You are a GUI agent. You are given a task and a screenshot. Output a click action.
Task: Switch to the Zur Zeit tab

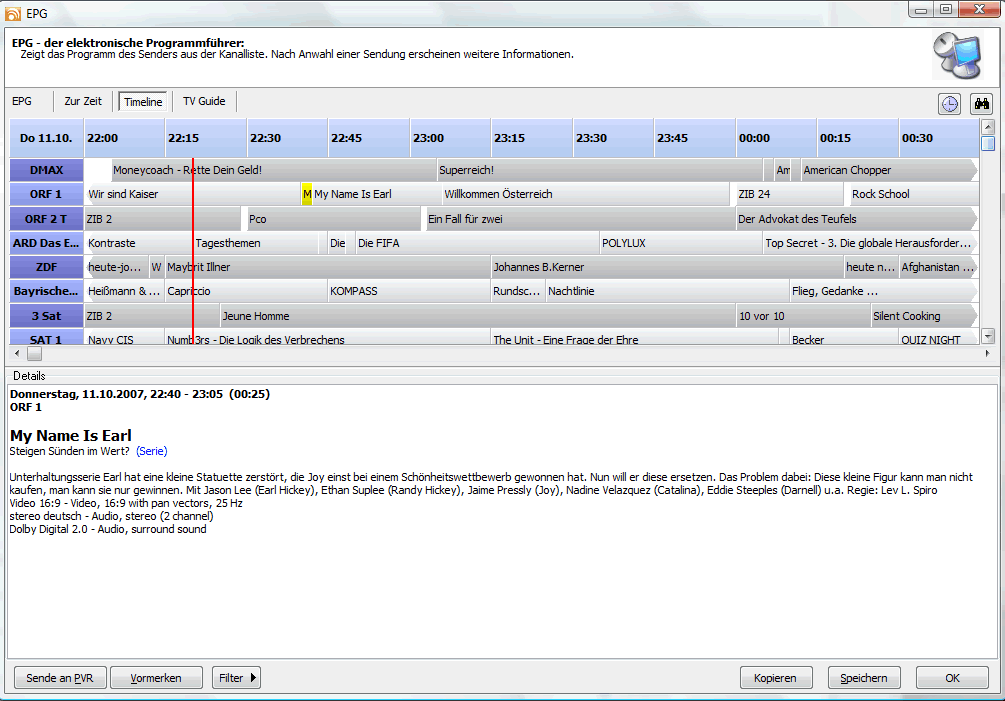pyautogui.click(x=83, y=101)
